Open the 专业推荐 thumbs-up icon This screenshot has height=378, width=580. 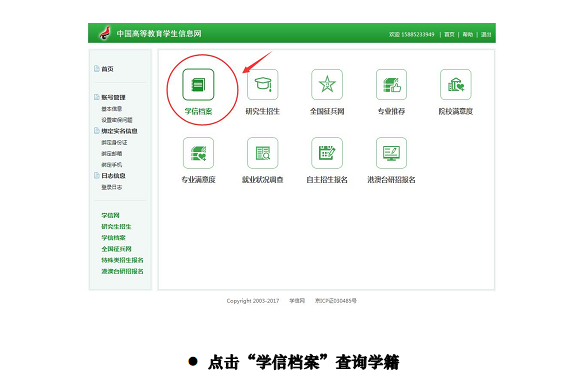(x=391, y=85)
